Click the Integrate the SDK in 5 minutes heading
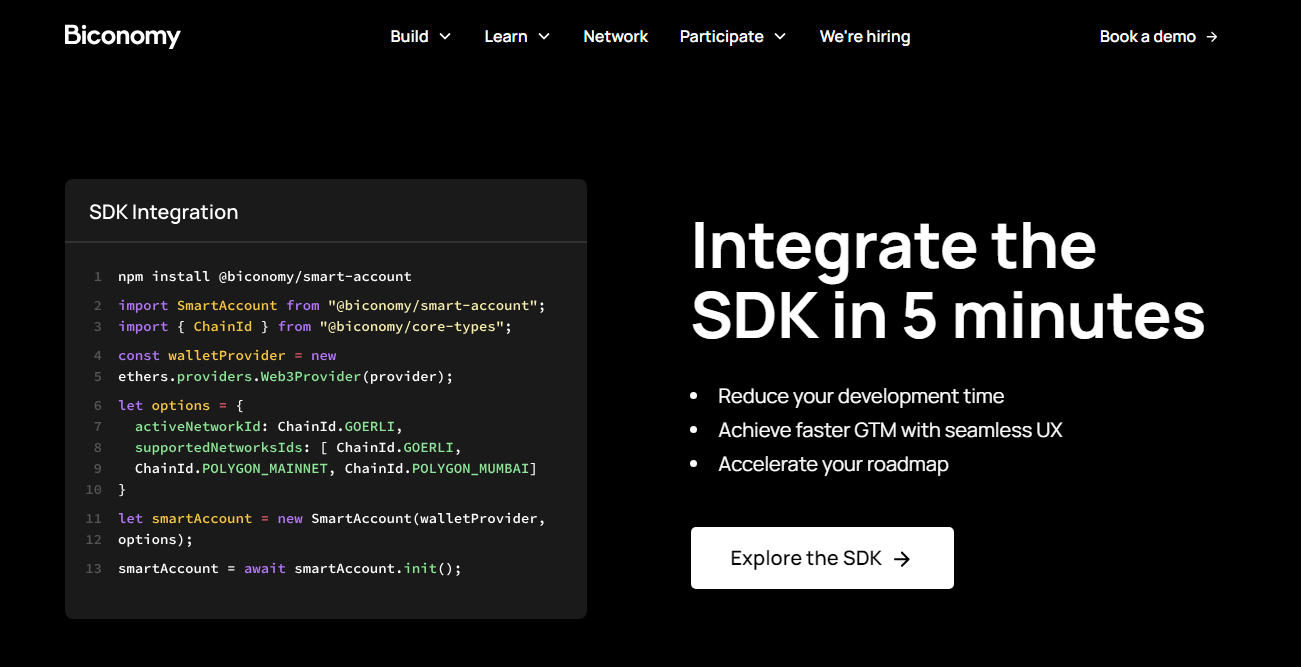This screenshot has height=667, width=1301. coord(948,279)
